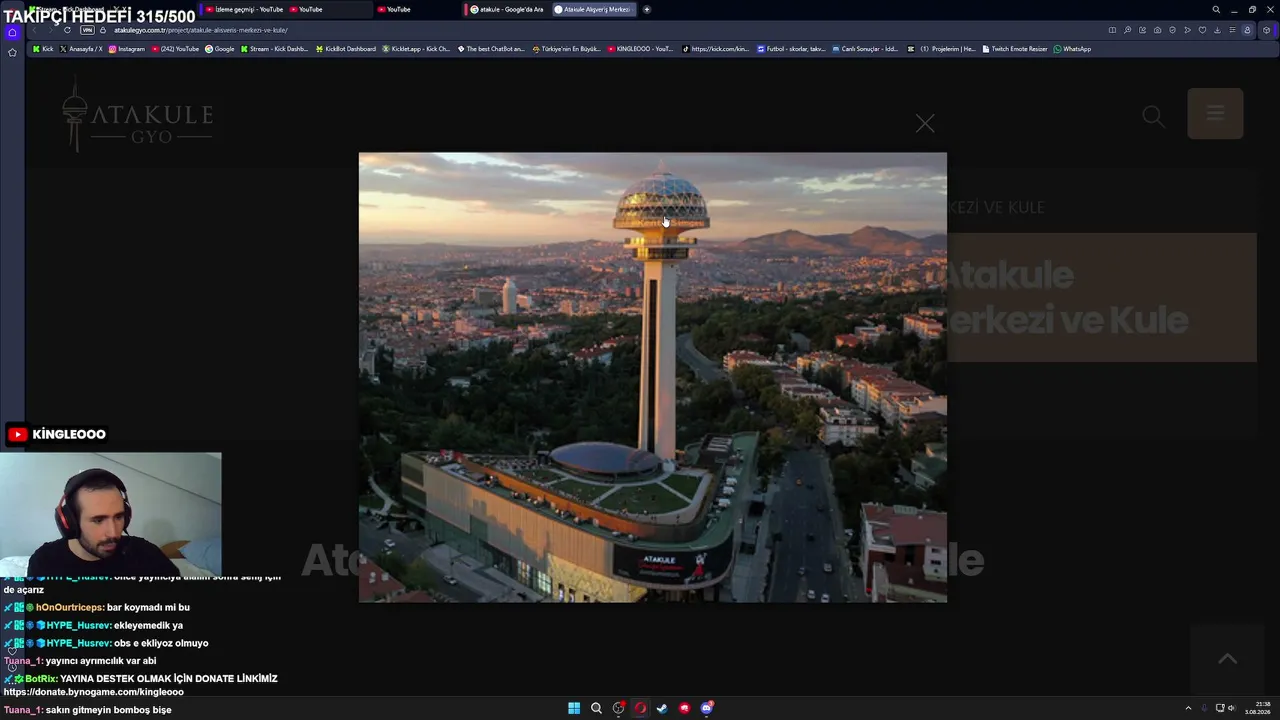This screenshot has width=1280, height=720.
Task: Open the Windows Start menu
Action: [x=574, y=708]
